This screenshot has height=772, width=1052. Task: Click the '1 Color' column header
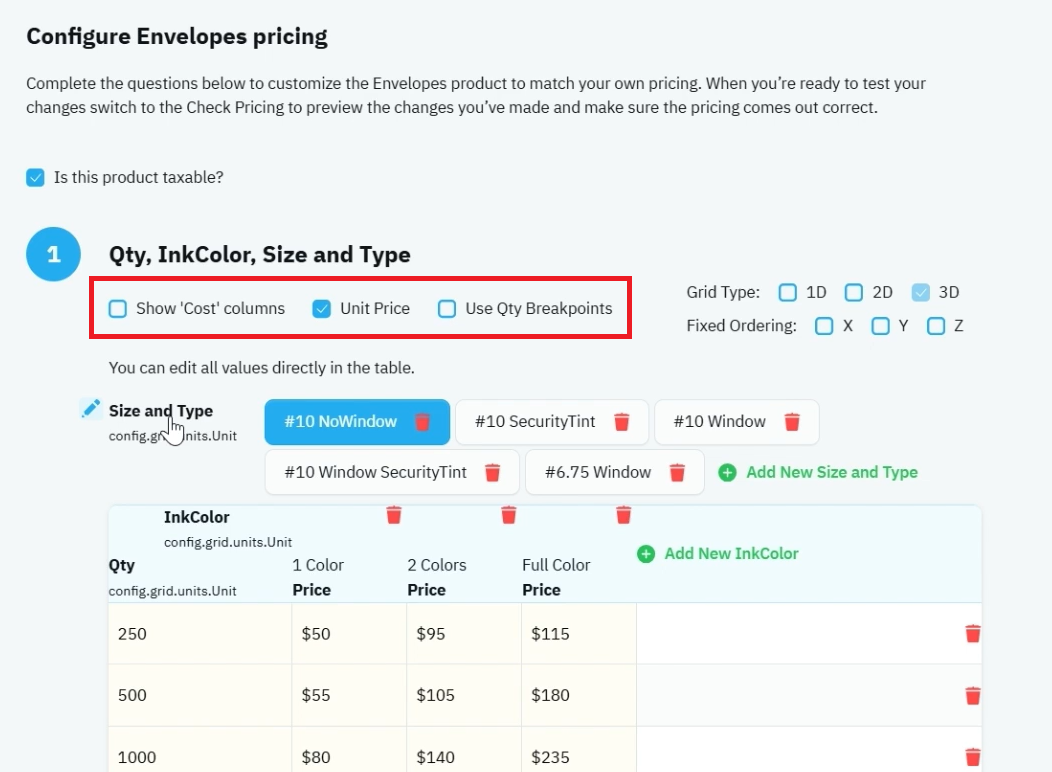pyautogui.click(x=318, y=565)
